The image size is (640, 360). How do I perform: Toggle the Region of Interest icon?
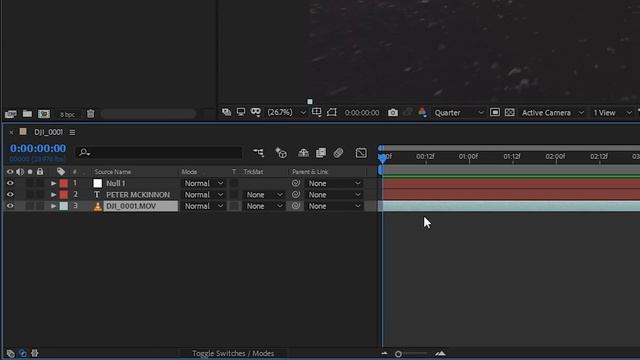point(331,112)
